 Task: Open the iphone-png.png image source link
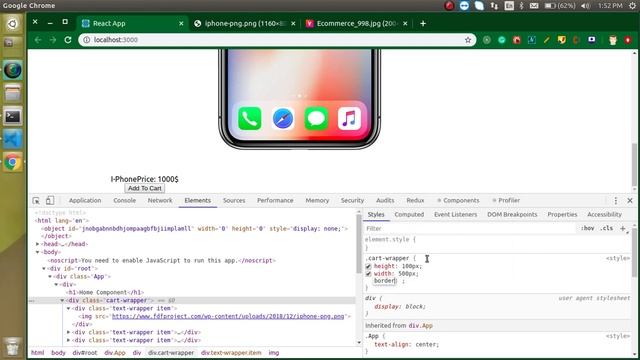coord(228,316)
